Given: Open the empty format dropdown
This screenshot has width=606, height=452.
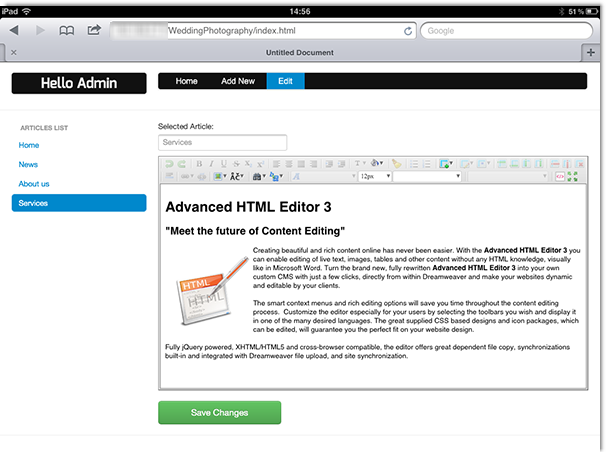Looking at the screenshot, I should pyautogui.click(x=427, y=176).
